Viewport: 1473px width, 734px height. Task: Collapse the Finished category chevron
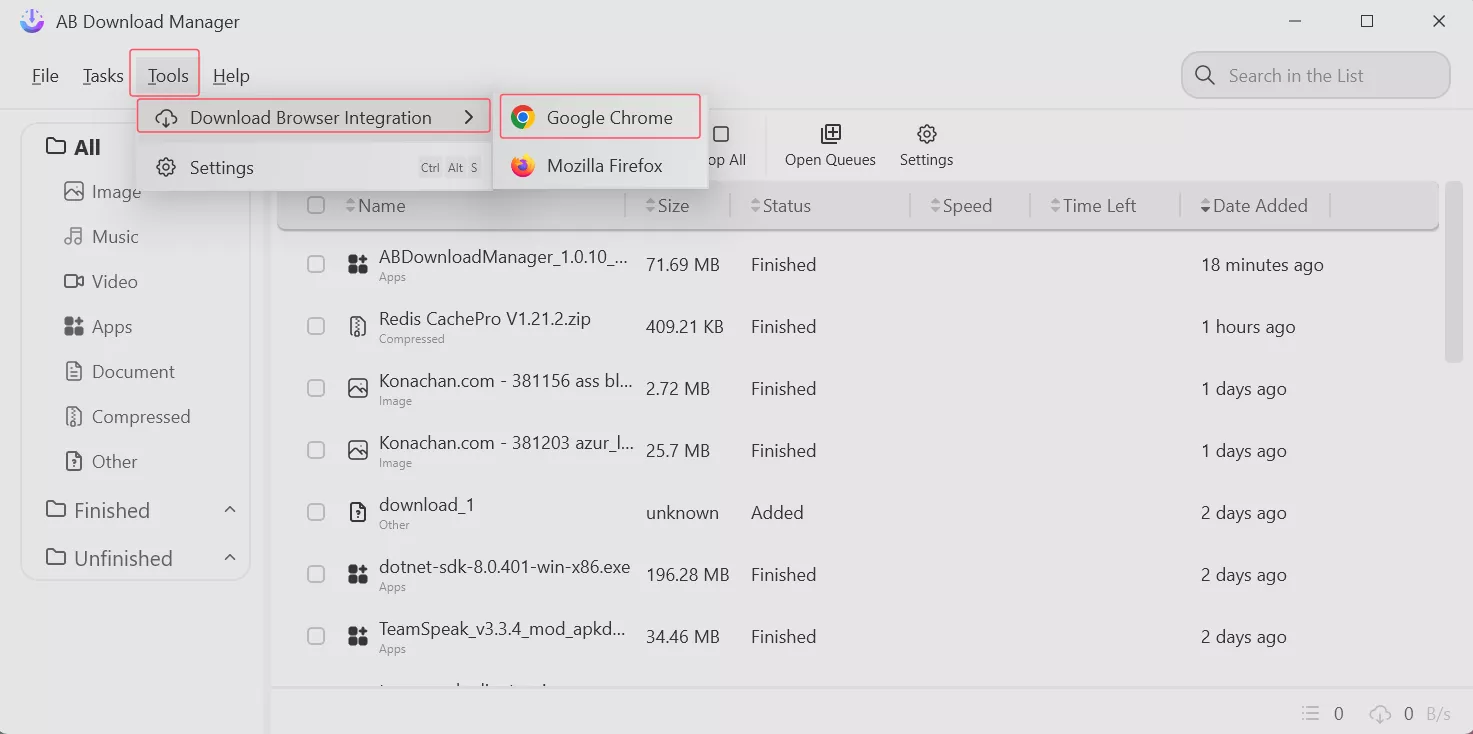tap(230, 511)
